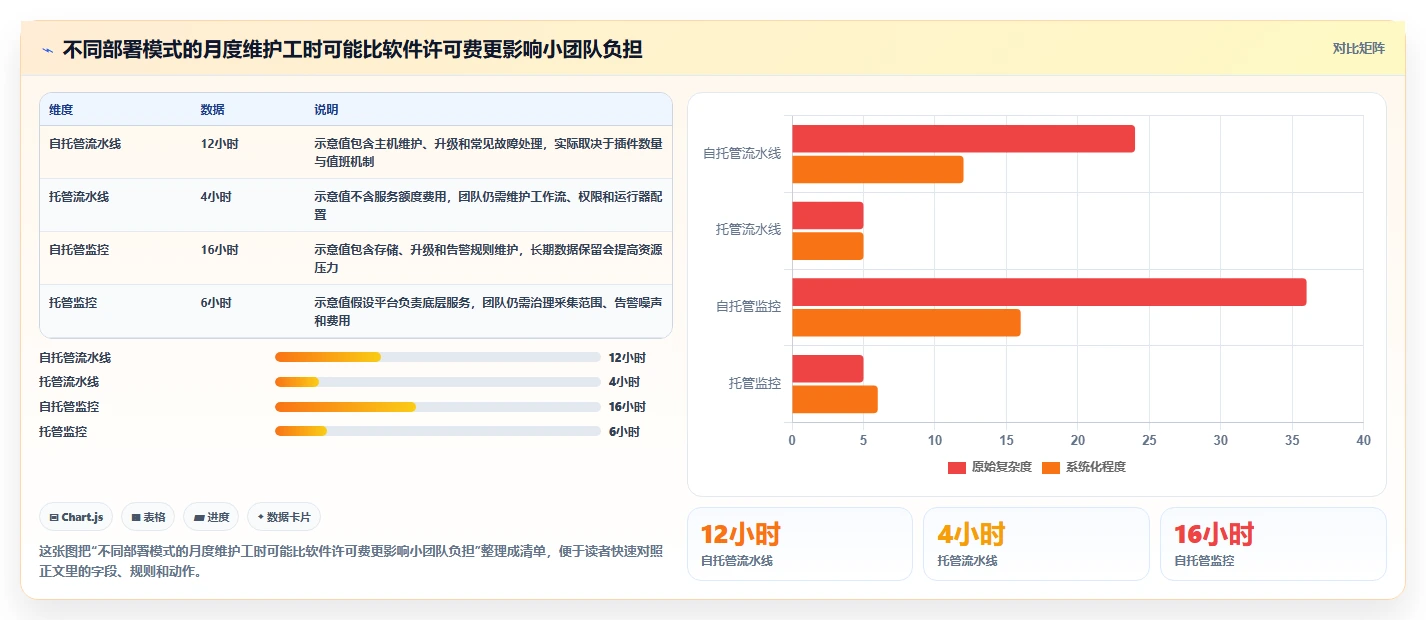The height and width of the screenshot is (620, 1426).
Task: Click the orange bar for 托管监控 in the chart
Action: (x=834, y=399)
